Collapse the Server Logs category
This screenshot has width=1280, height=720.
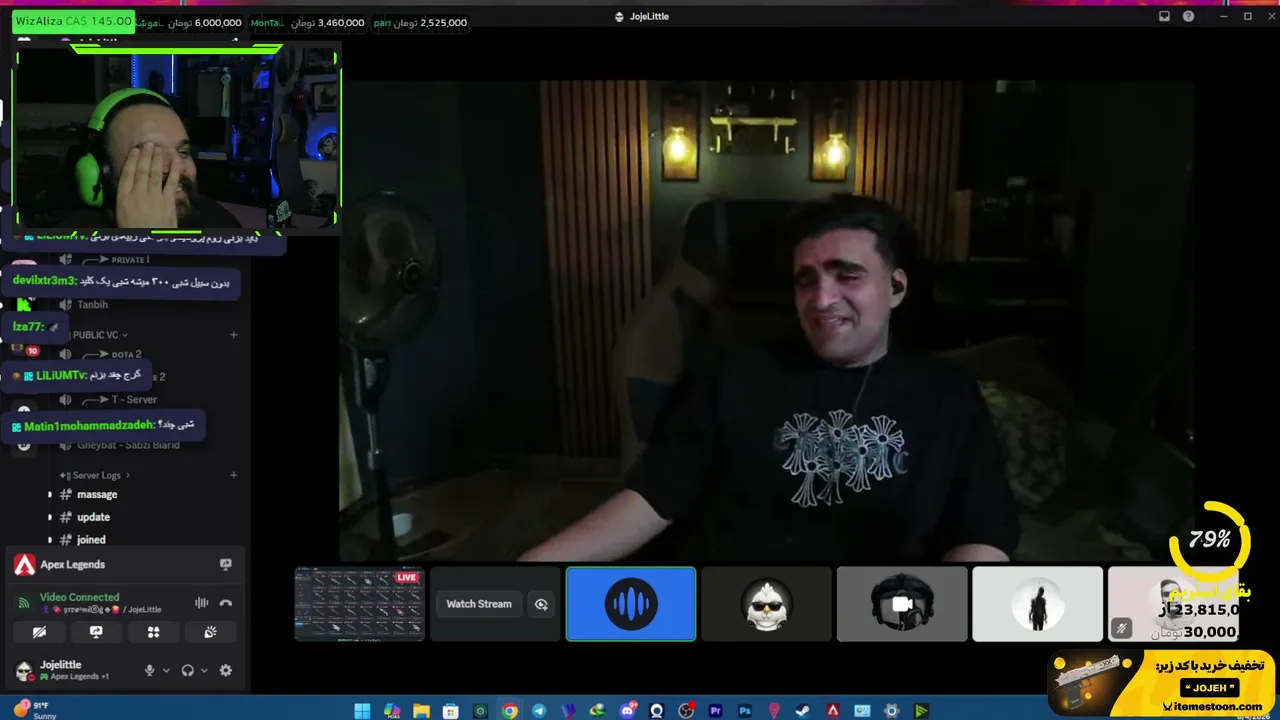pyautogui.click(x=96, y=475)
